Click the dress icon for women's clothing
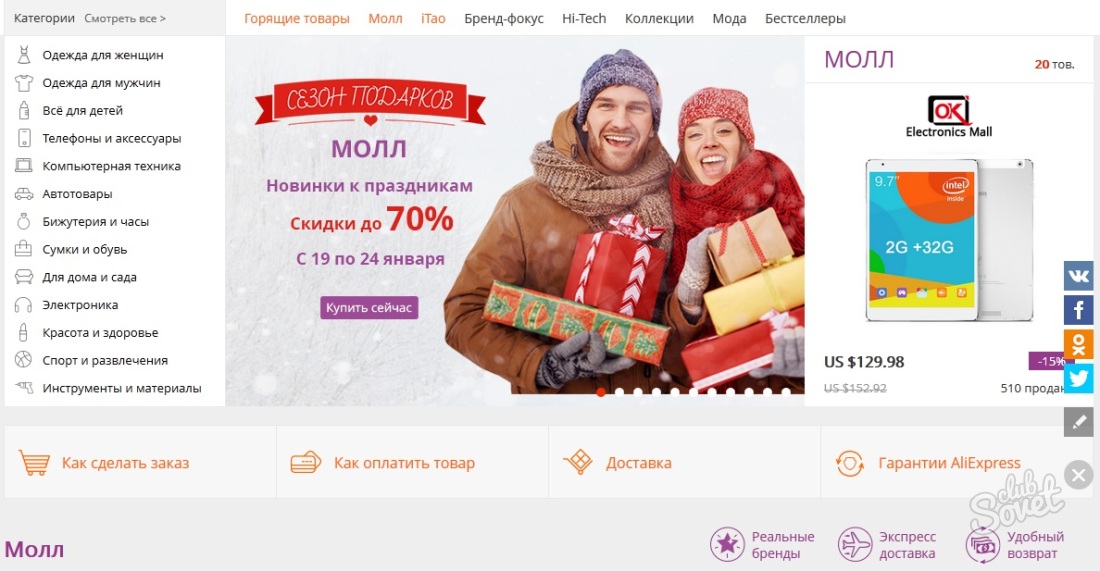Viewport: 1100px width, 571px height. [x=24, y=55]
